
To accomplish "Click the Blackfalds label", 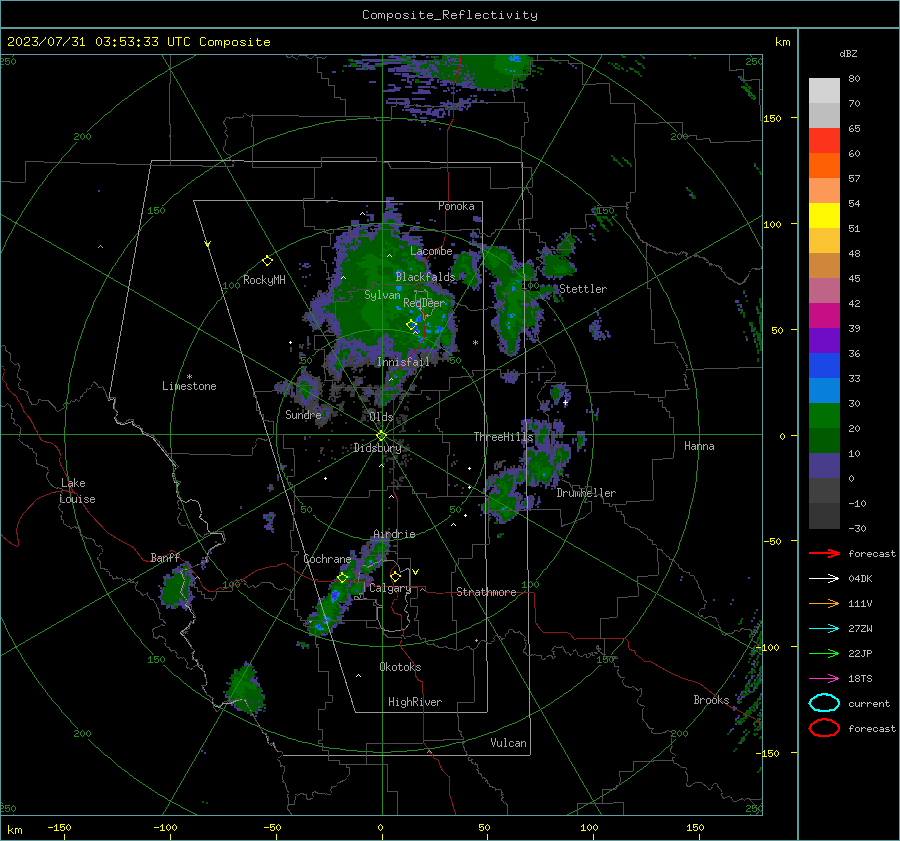I will [x=425, y=277].
